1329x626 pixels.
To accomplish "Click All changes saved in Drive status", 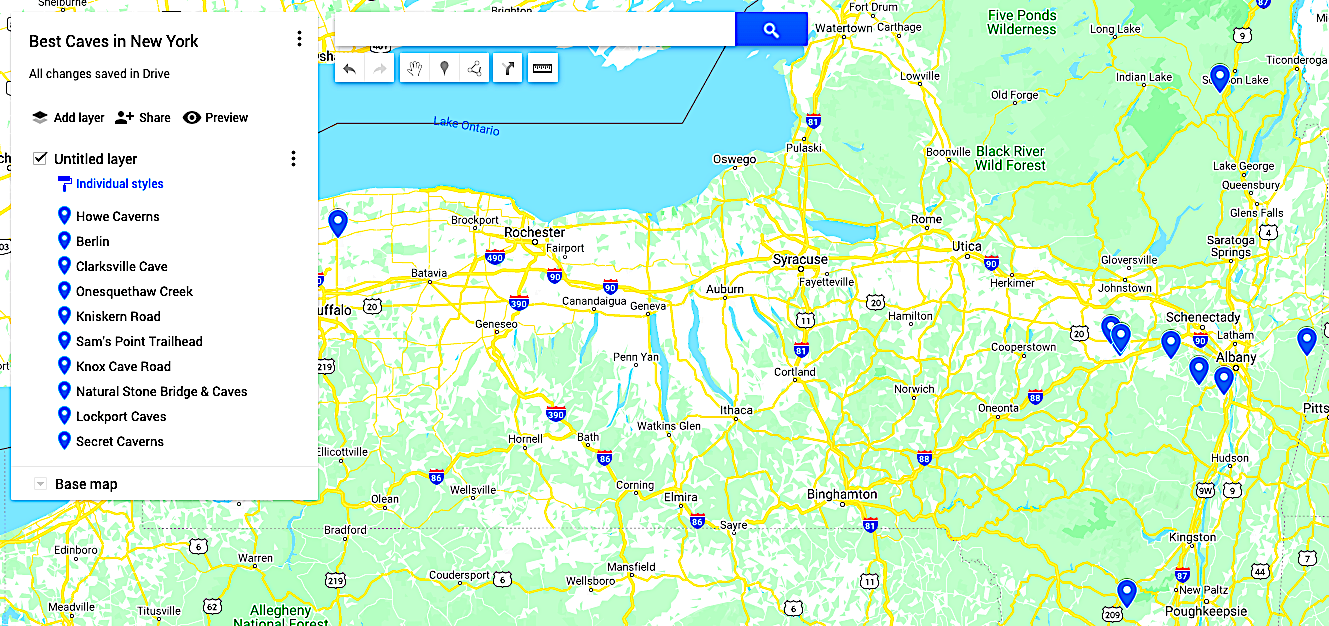I will point(99,74).
